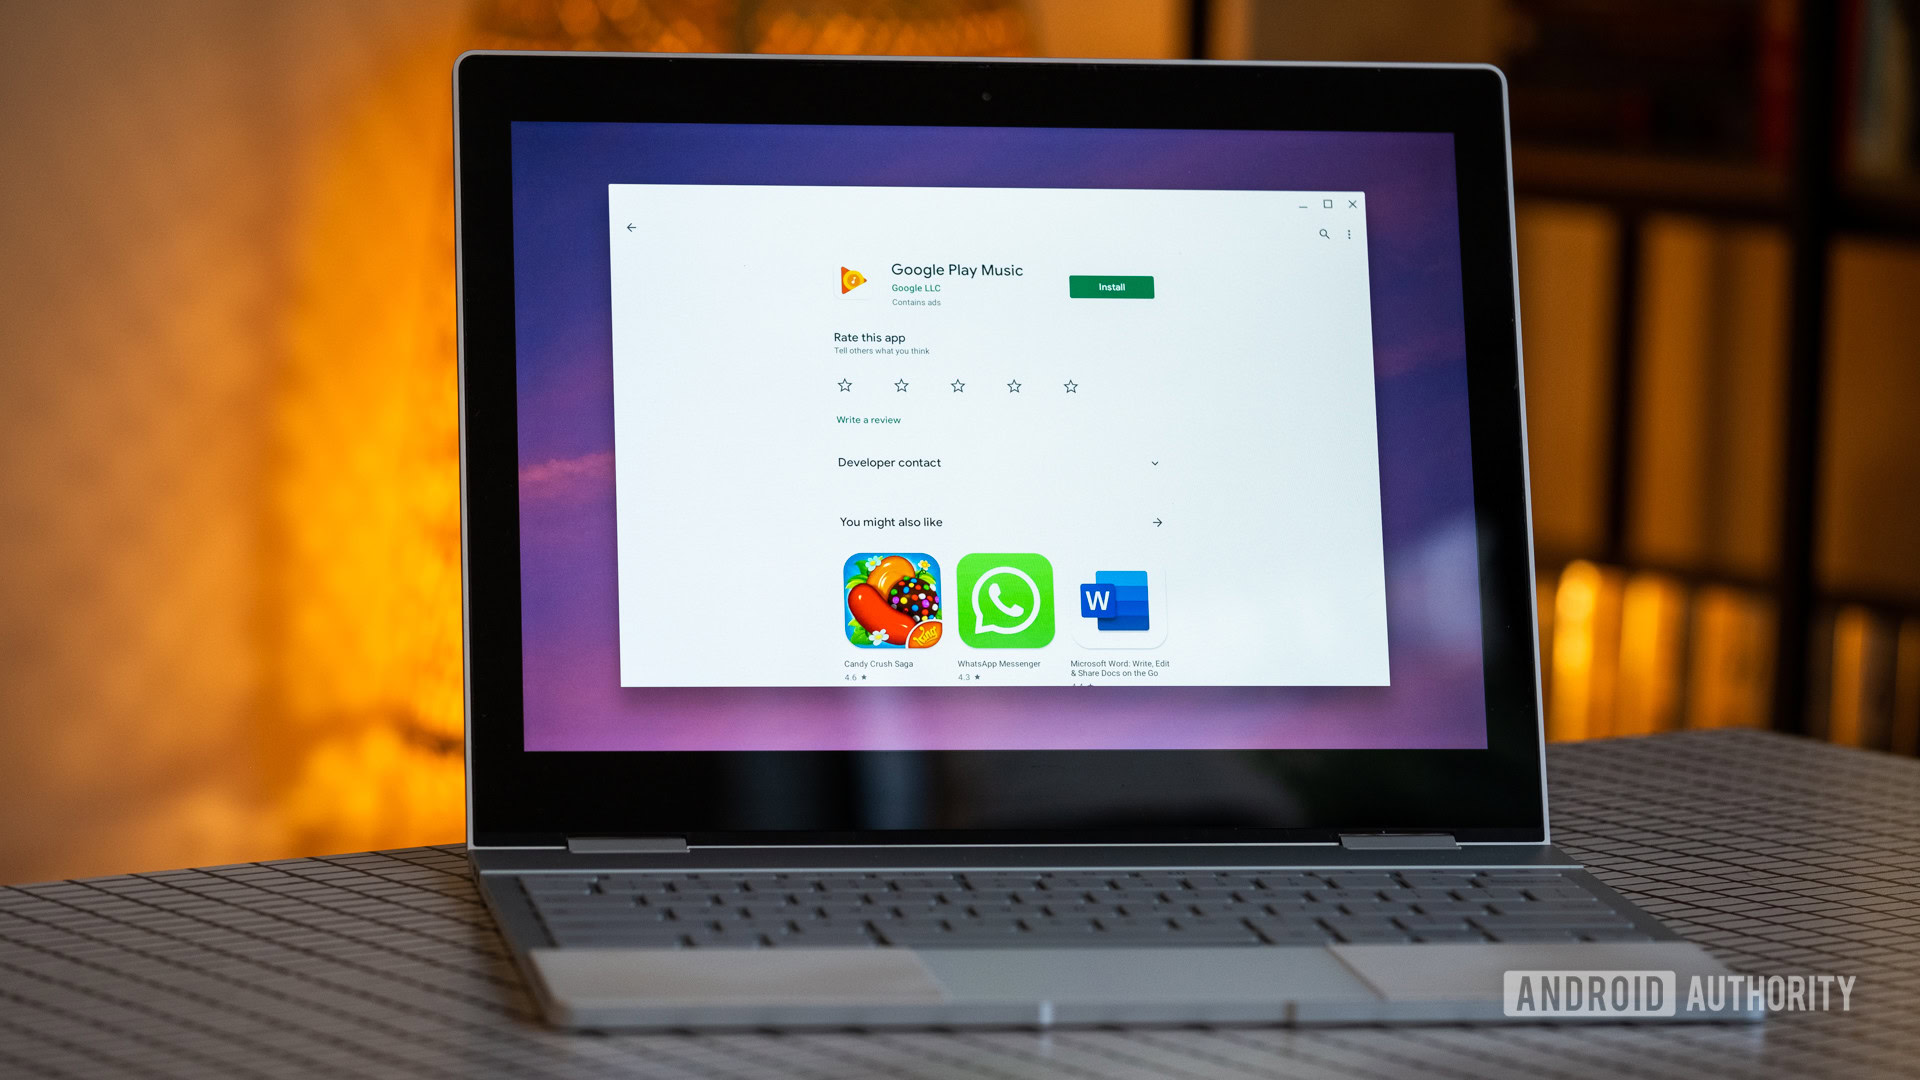The image size is (1920, 1080).
Task: Select the first star rating toggle
Action: (x=845, y=385)
